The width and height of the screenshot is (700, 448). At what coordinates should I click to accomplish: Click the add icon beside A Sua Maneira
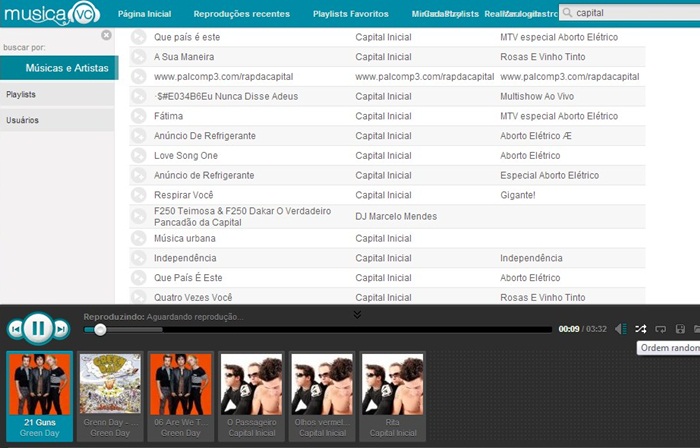click(x=138, y=57)
